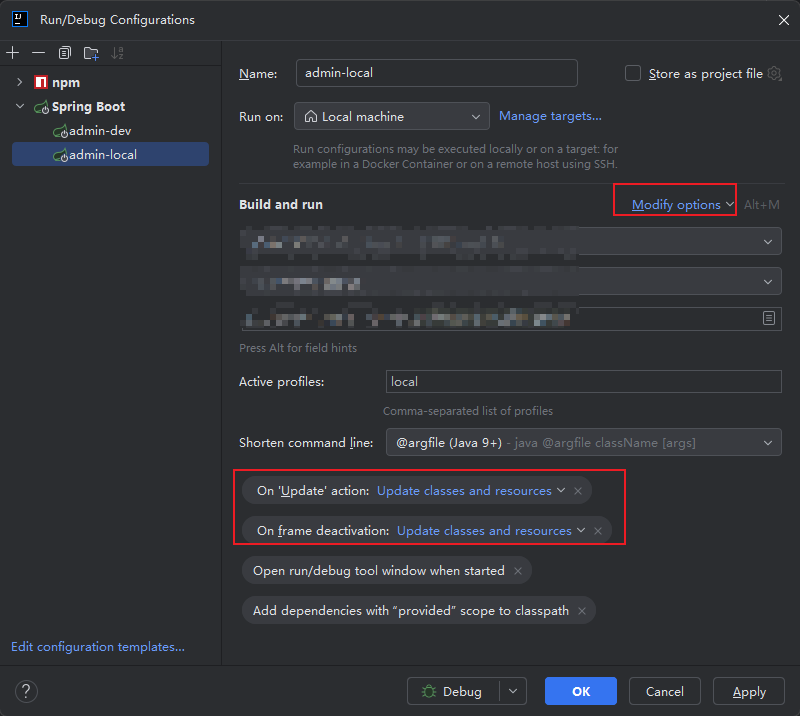Open the Debug button dropdown arrow
The image size is (800, 716).
513,692
